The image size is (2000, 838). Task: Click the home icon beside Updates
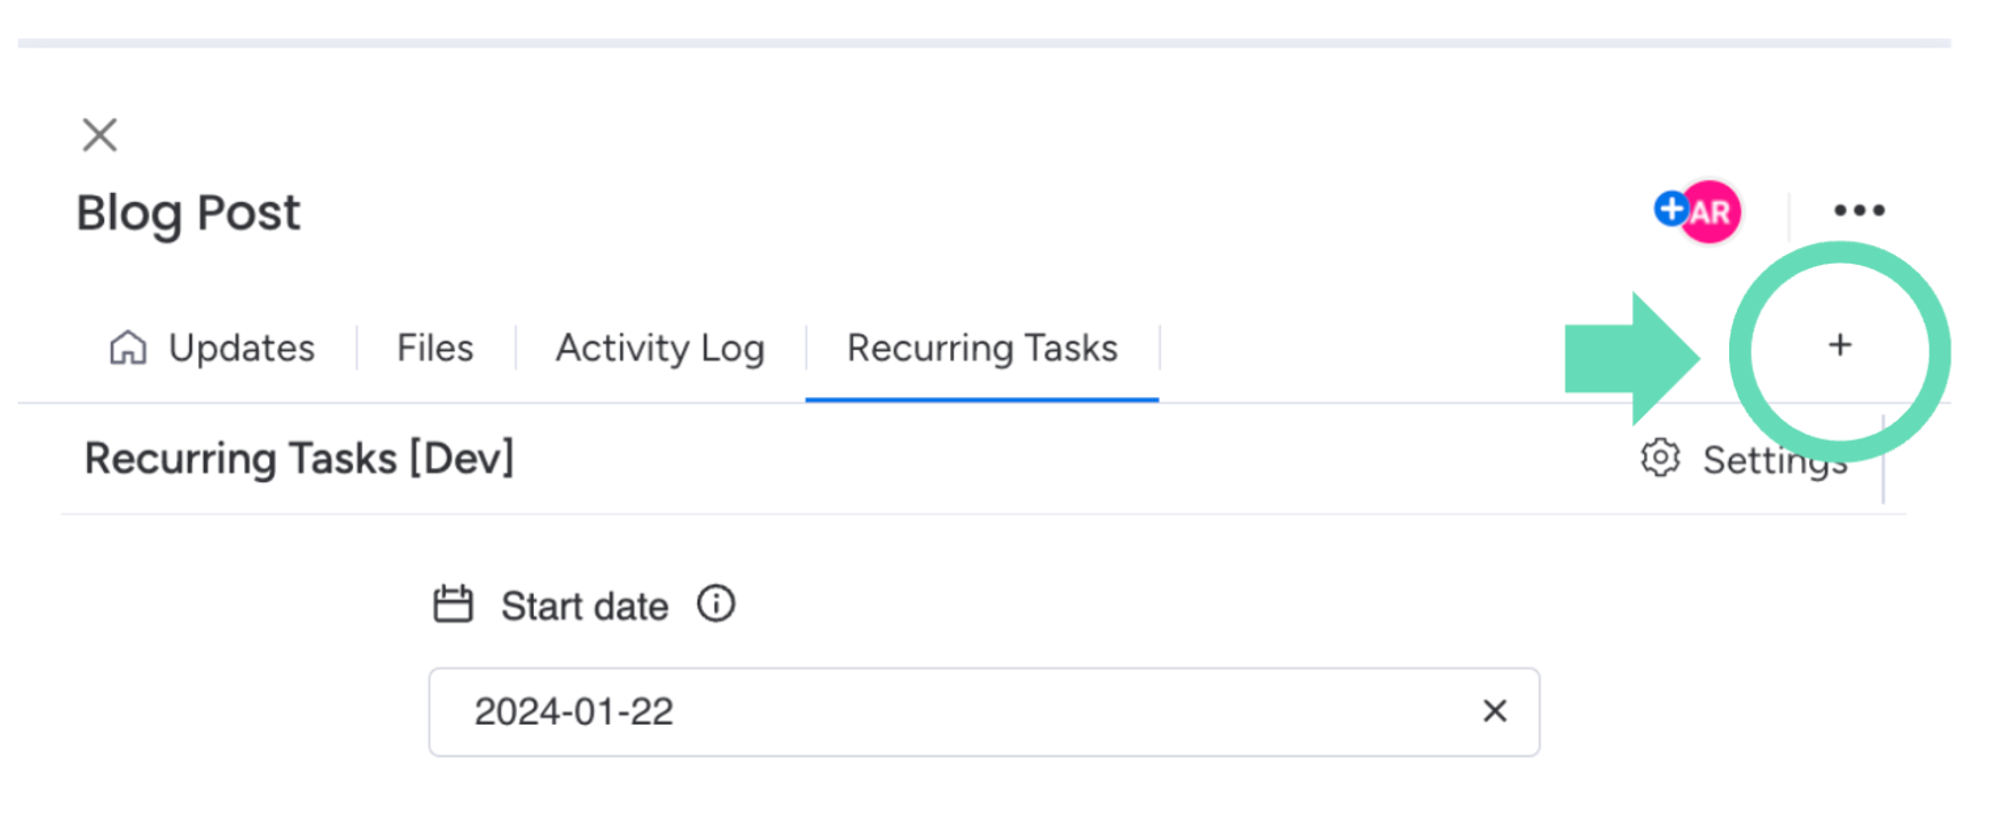(128, 348)
